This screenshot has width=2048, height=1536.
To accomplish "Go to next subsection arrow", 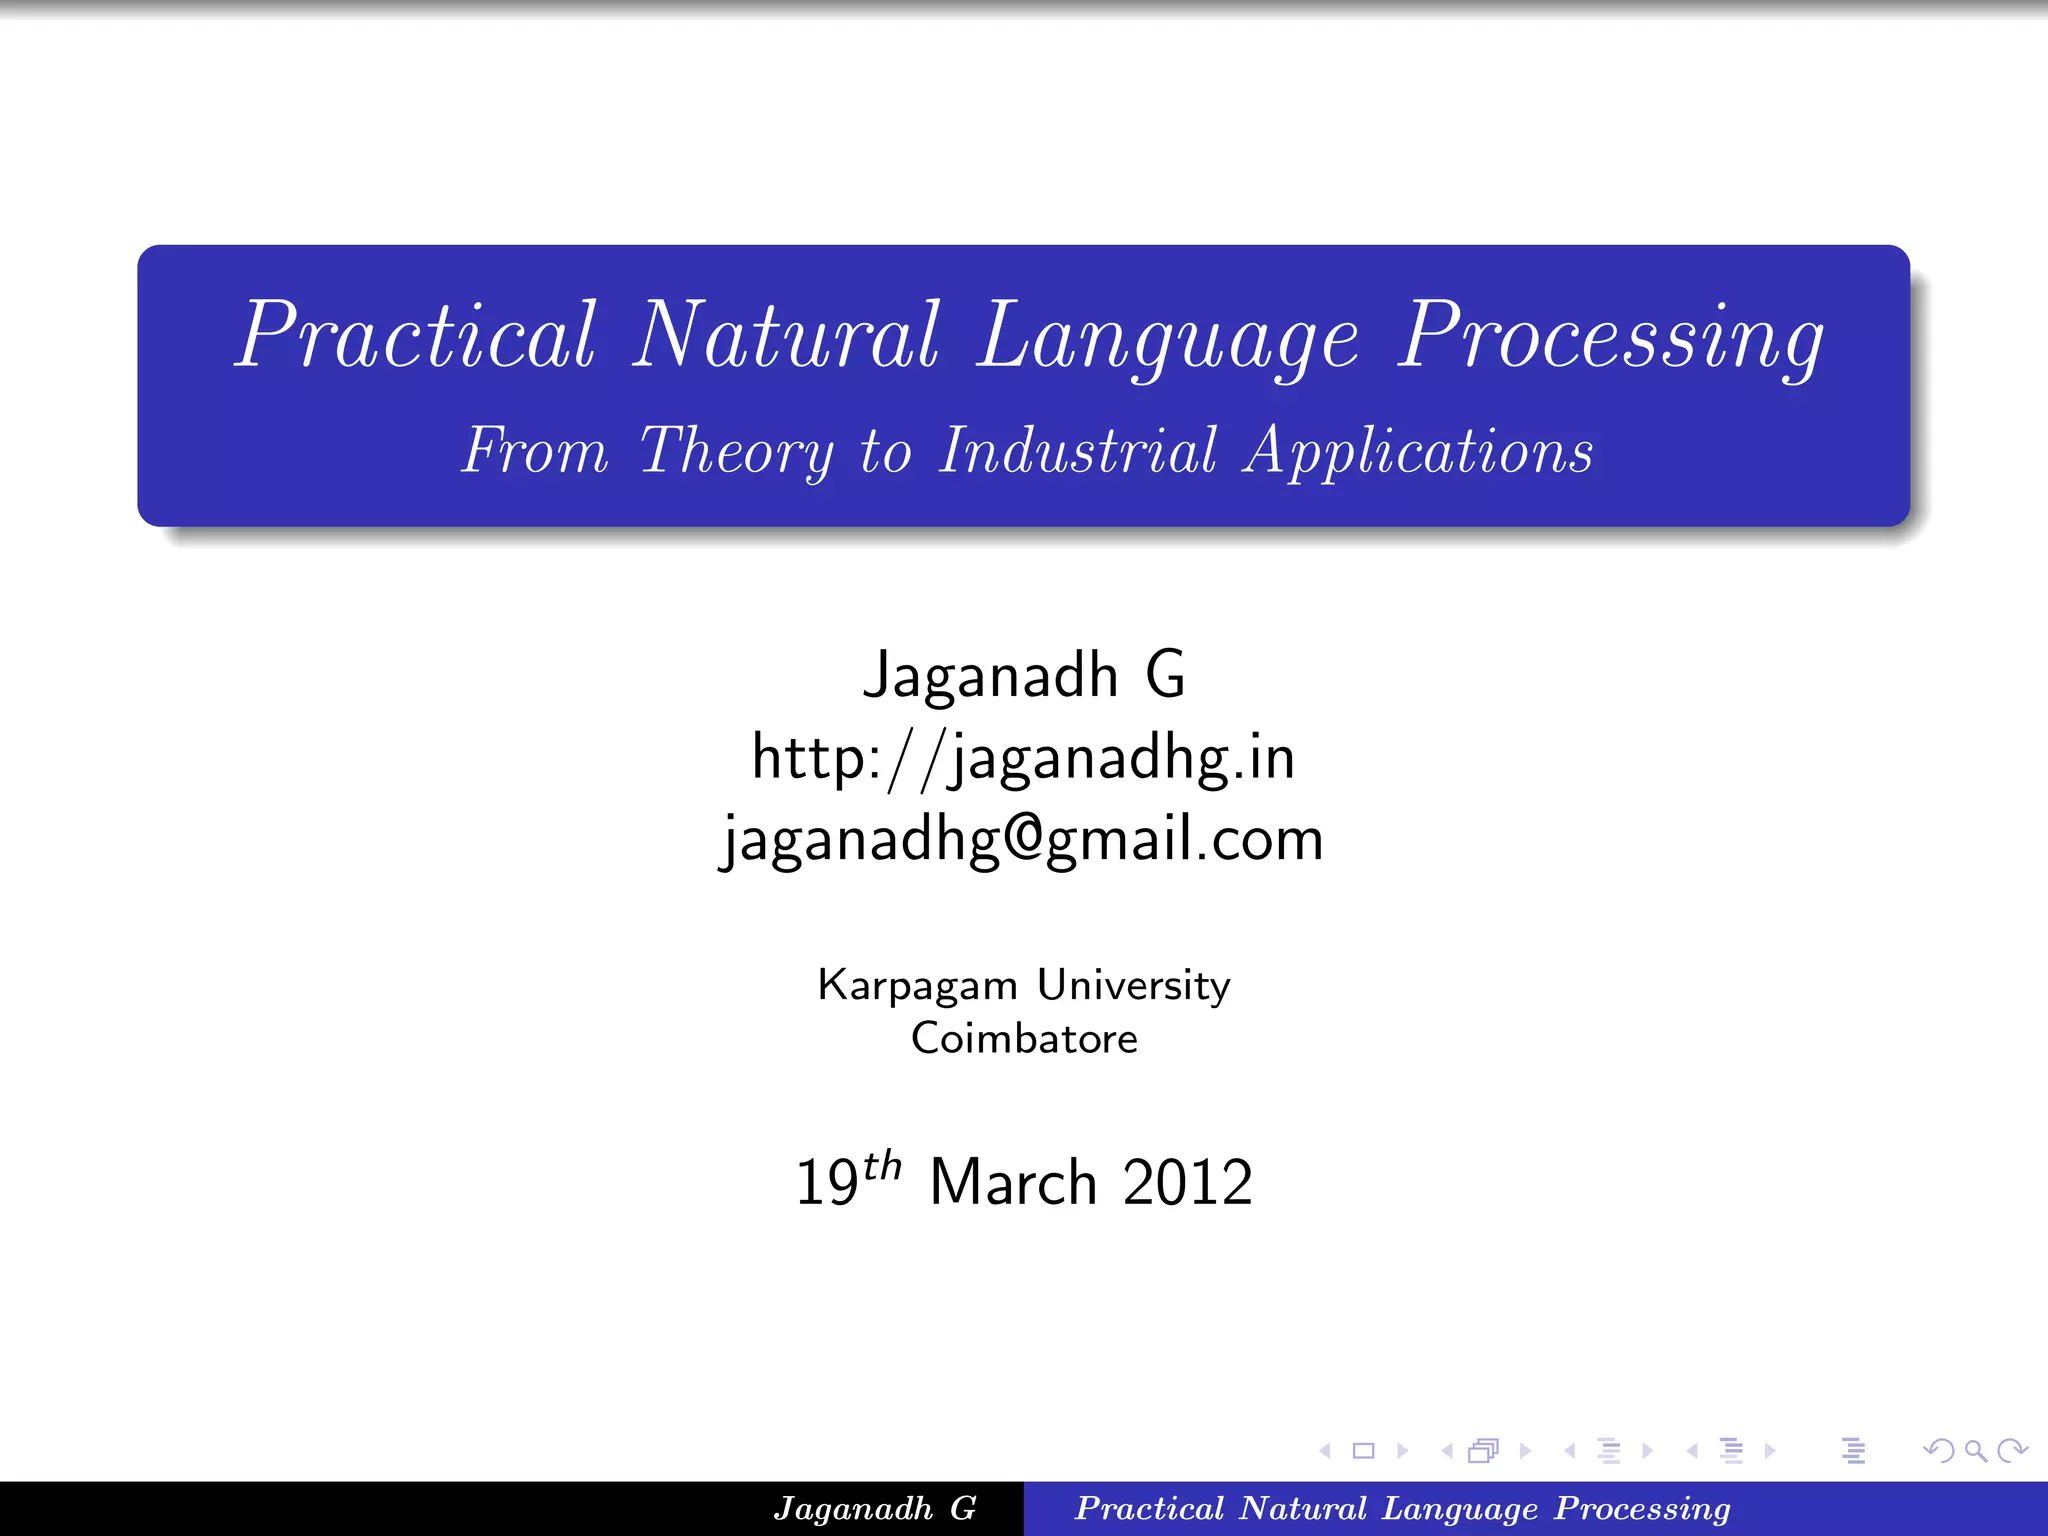I will [x=1648, y=1451].
